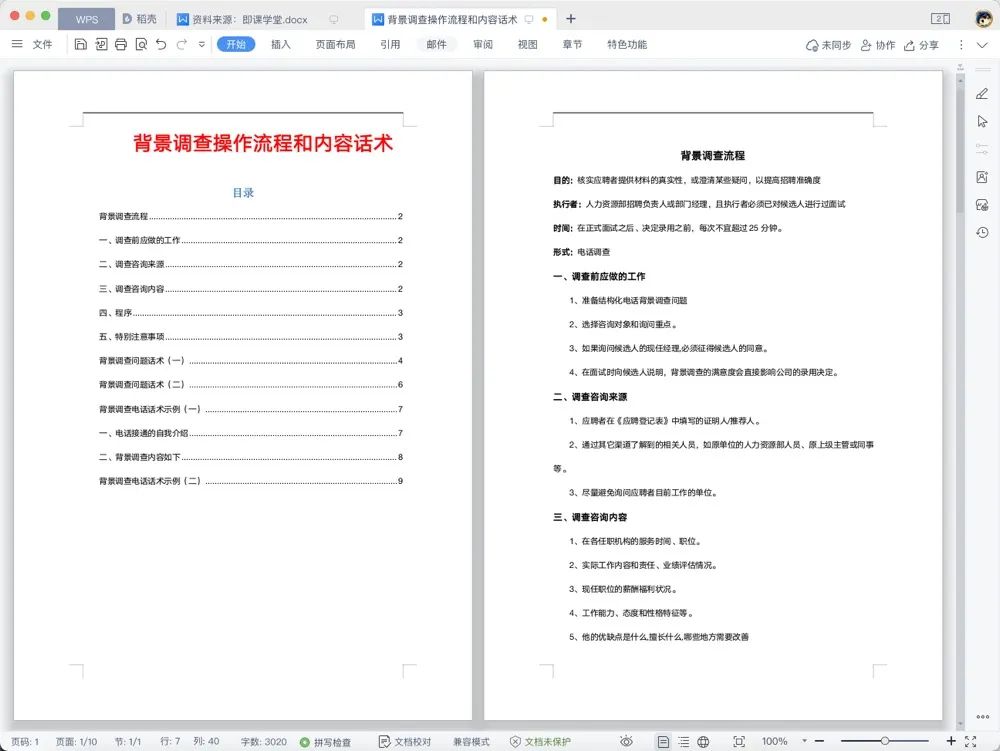Open the user avatar account menu
Screen dimensions: 1000x751
pyautogui.click(x=983, y=18)
